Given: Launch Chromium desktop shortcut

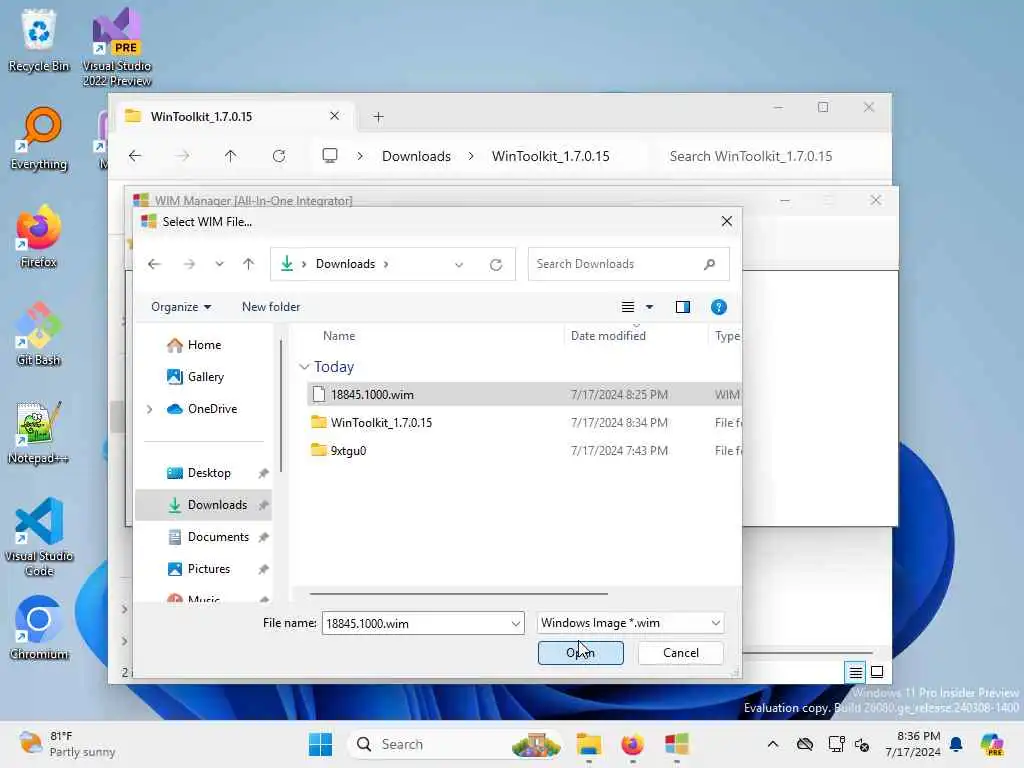Looking at the screenshot, I should pyautogui.click(x=39, y=628).
